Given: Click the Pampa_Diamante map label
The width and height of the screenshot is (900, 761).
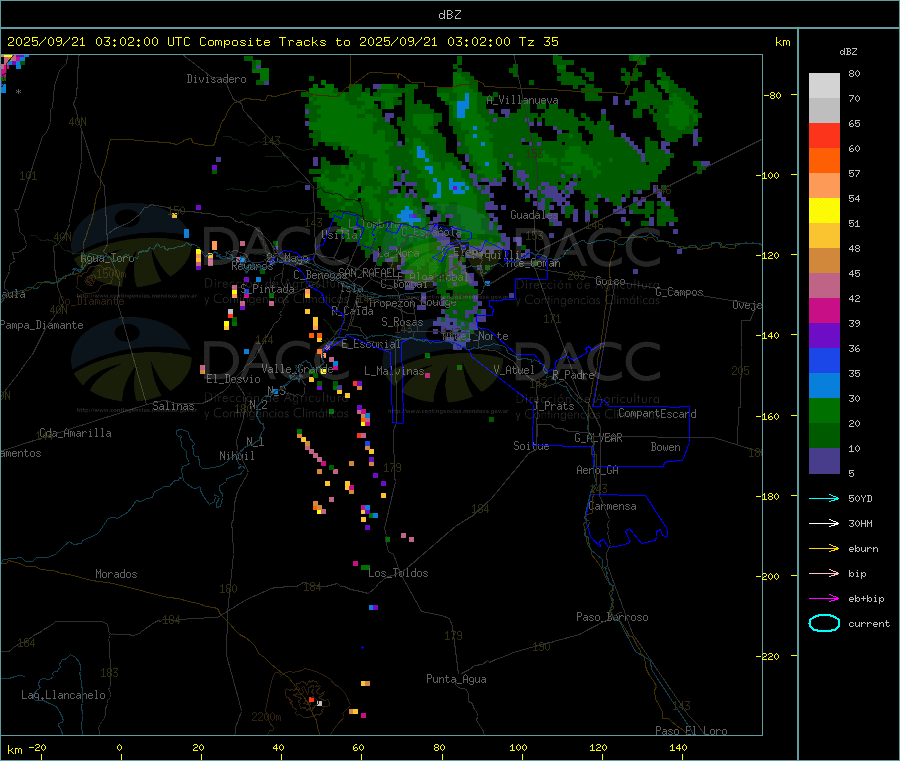Looking at the screenshot, I should tap(42, 325).
